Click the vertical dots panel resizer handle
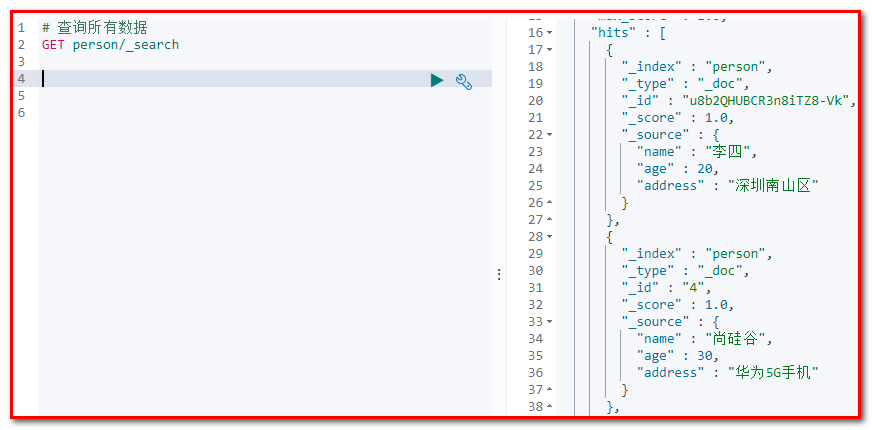The image size is (872, 430). [499, 274]
